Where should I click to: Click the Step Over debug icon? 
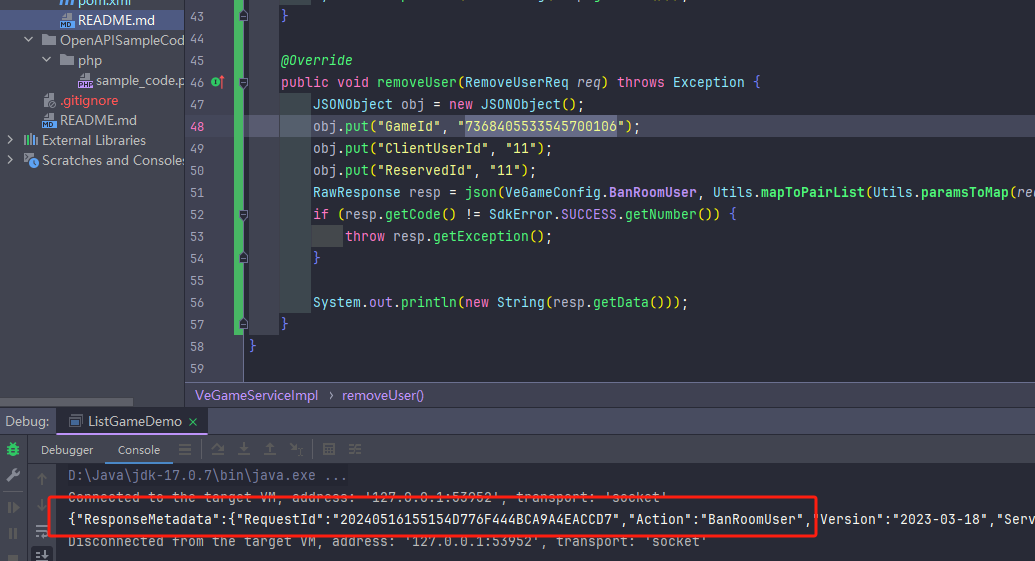tap(218, 449)
